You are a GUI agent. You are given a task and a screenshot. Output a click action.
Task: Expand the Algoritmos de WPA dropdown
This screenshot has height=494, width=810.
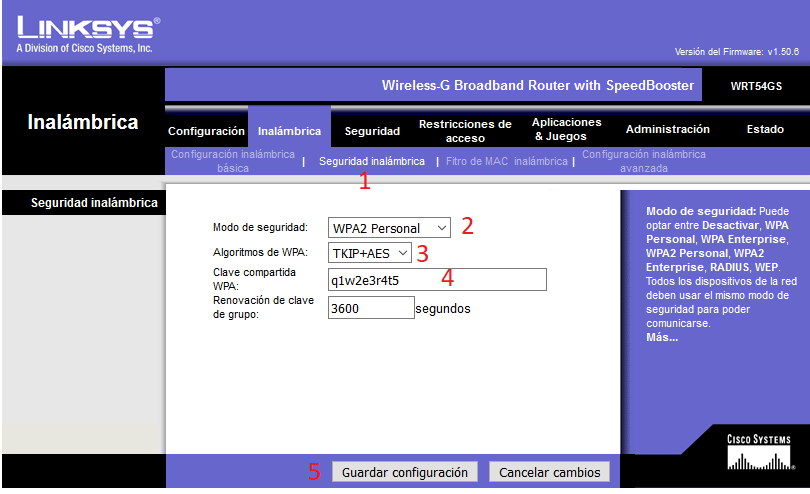pyautogui.click(x=369, y=253)
